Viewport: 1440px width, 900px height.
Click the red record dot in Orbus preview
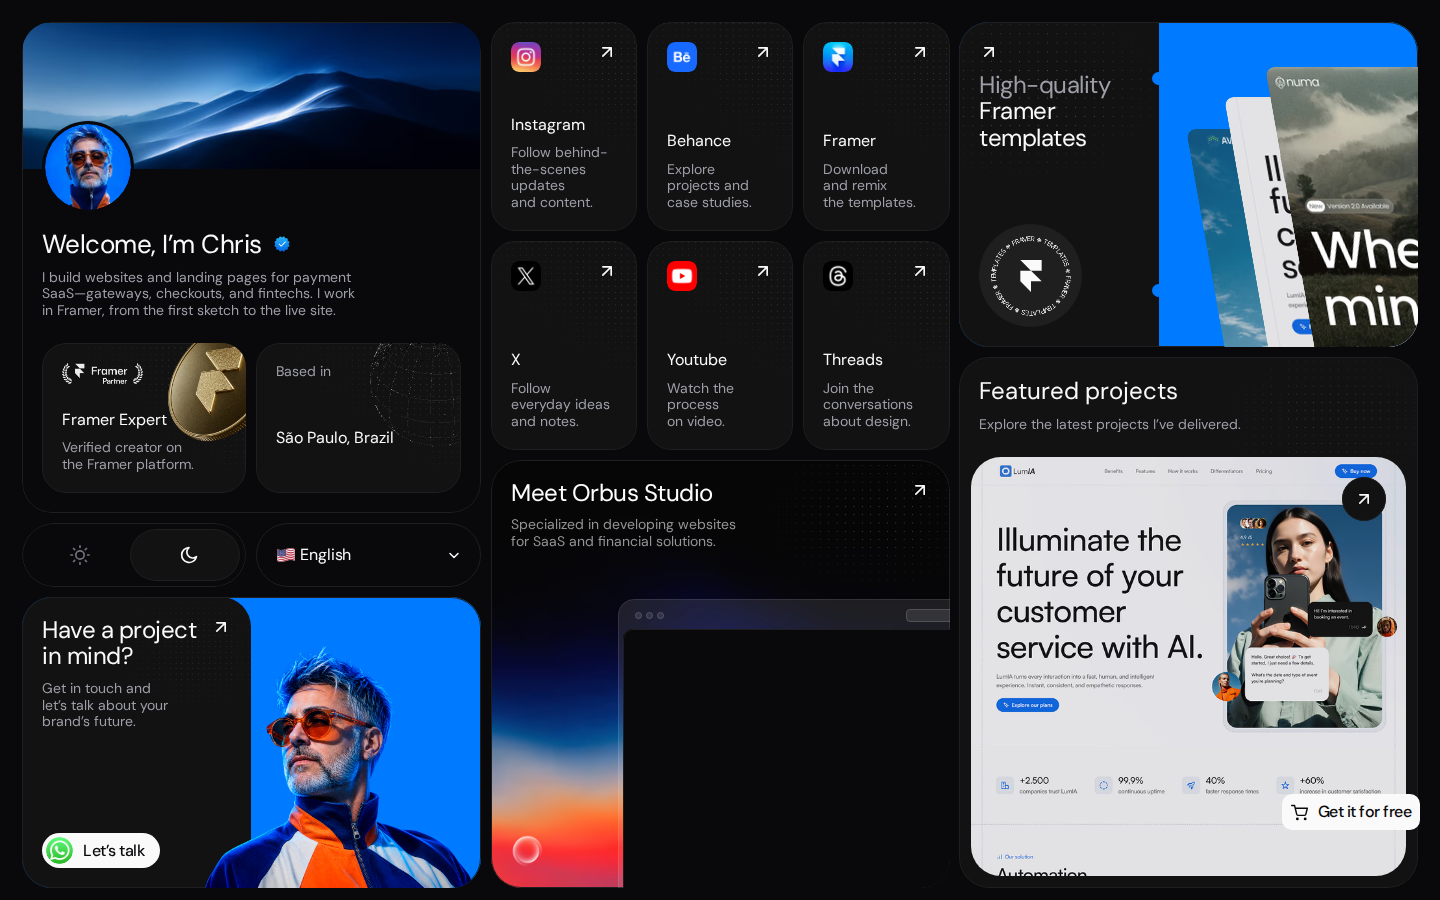tap(527, 850)
